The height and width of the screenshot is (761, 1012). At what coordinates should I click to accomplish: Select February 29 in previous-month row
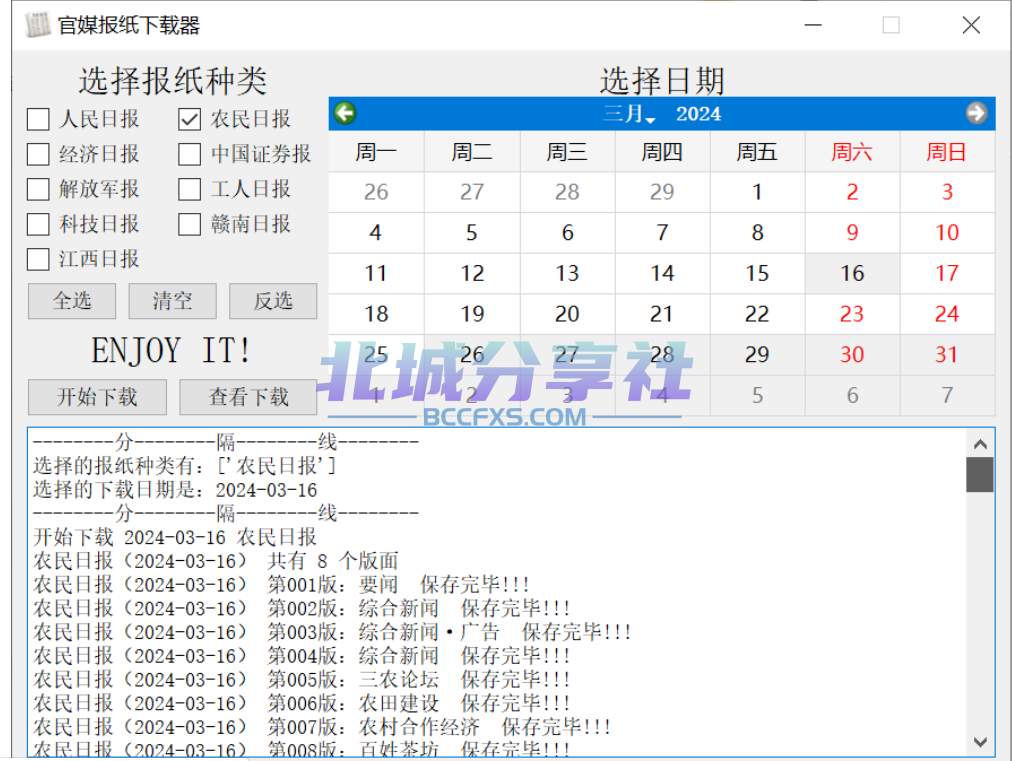tap(662, 192)
